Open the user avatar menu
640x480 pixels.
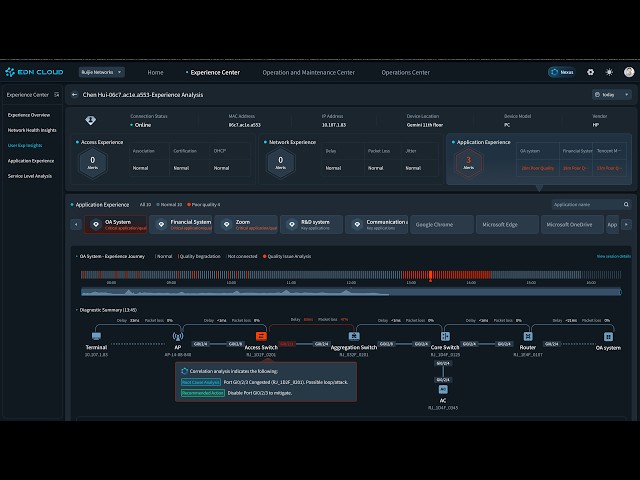pos(629,72)
